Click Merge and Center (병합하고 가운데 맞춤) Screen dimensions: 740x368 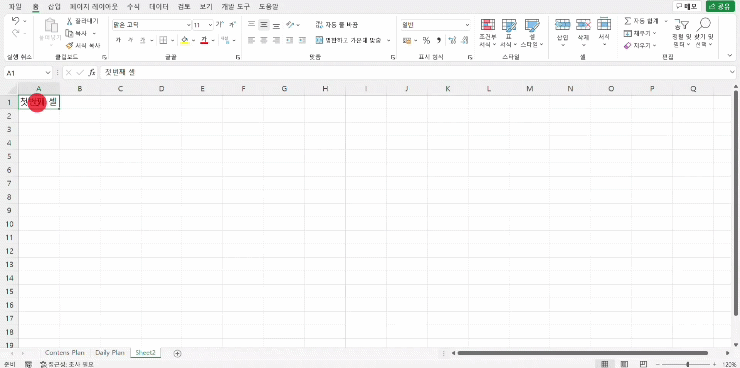(x=348, y=41)
